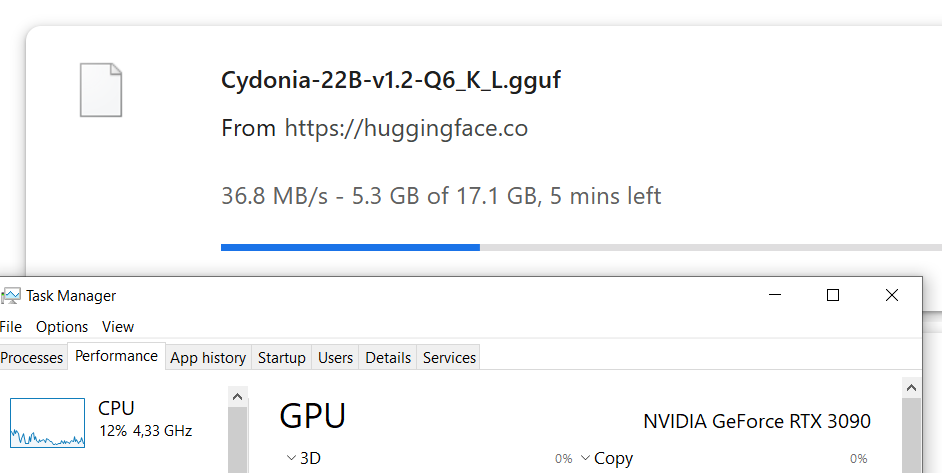
Task: Click the Task Manager title bar icon
Action: point(11,296)
